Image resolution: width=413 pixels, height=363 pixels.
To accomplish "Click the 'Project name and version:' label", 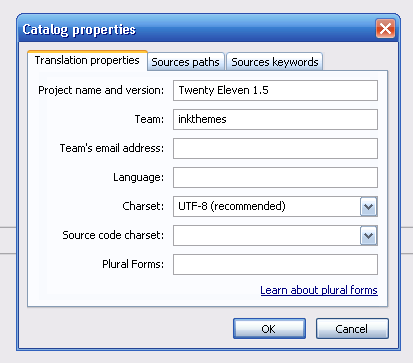I will (x=101, y=90).
